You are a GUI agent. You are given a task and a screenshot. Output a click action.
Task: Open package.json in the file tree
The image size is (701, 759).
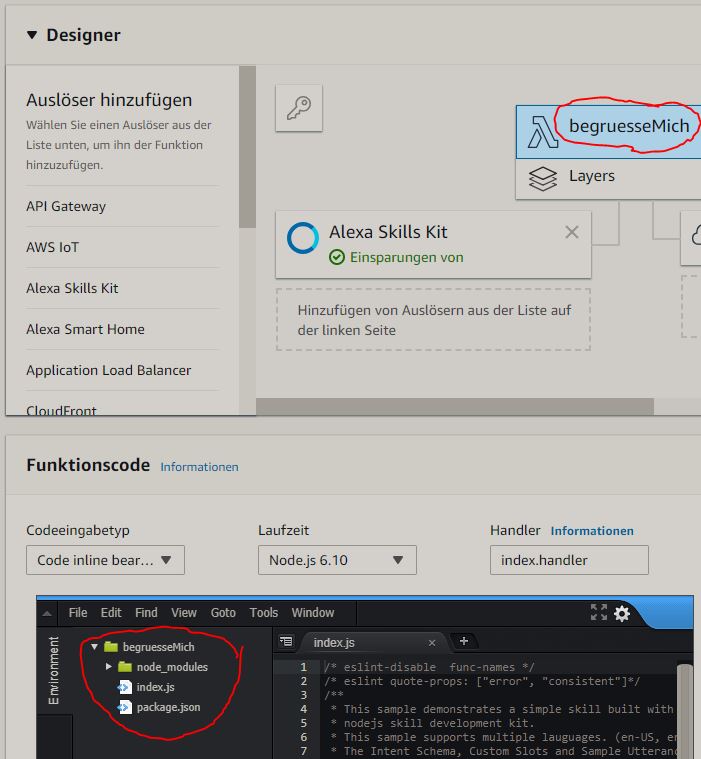pos(168,707)
